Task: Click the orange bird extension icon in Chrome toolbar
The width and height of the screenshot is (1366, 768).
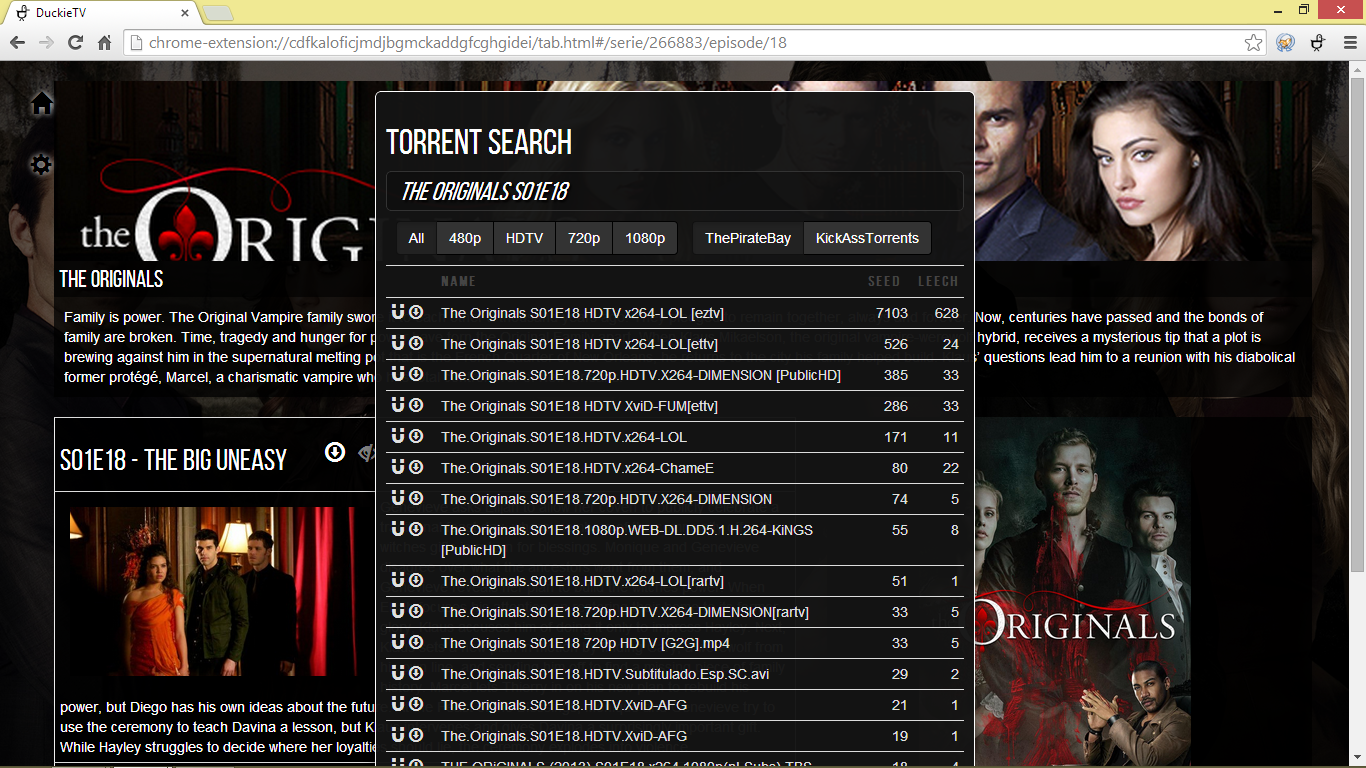Action: (x=1285, y=43)
